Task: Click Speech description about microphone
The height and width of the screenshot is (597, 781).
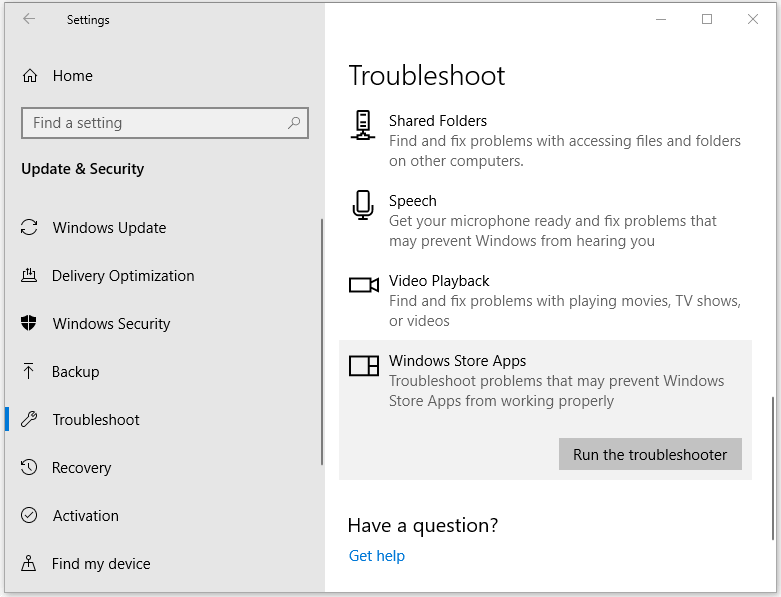Action: click(x=552, y=231)
